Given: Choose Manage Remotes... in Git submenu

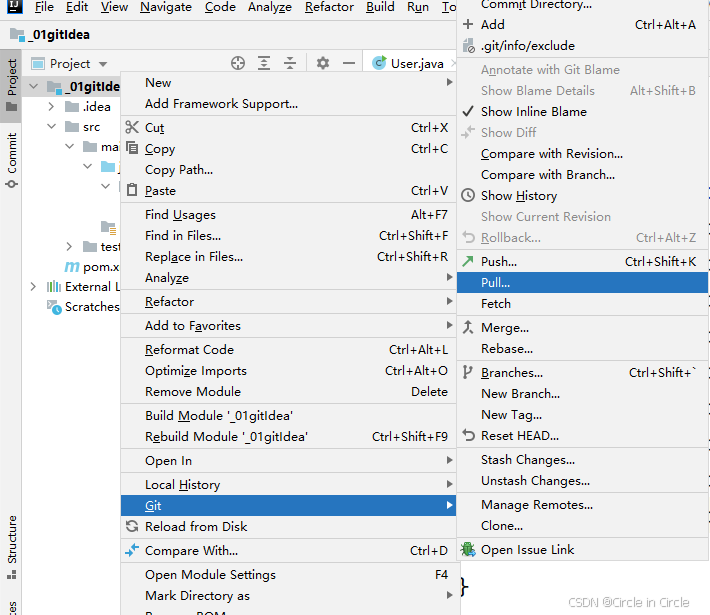Looking at the screenshot, I should pos(536,505).
